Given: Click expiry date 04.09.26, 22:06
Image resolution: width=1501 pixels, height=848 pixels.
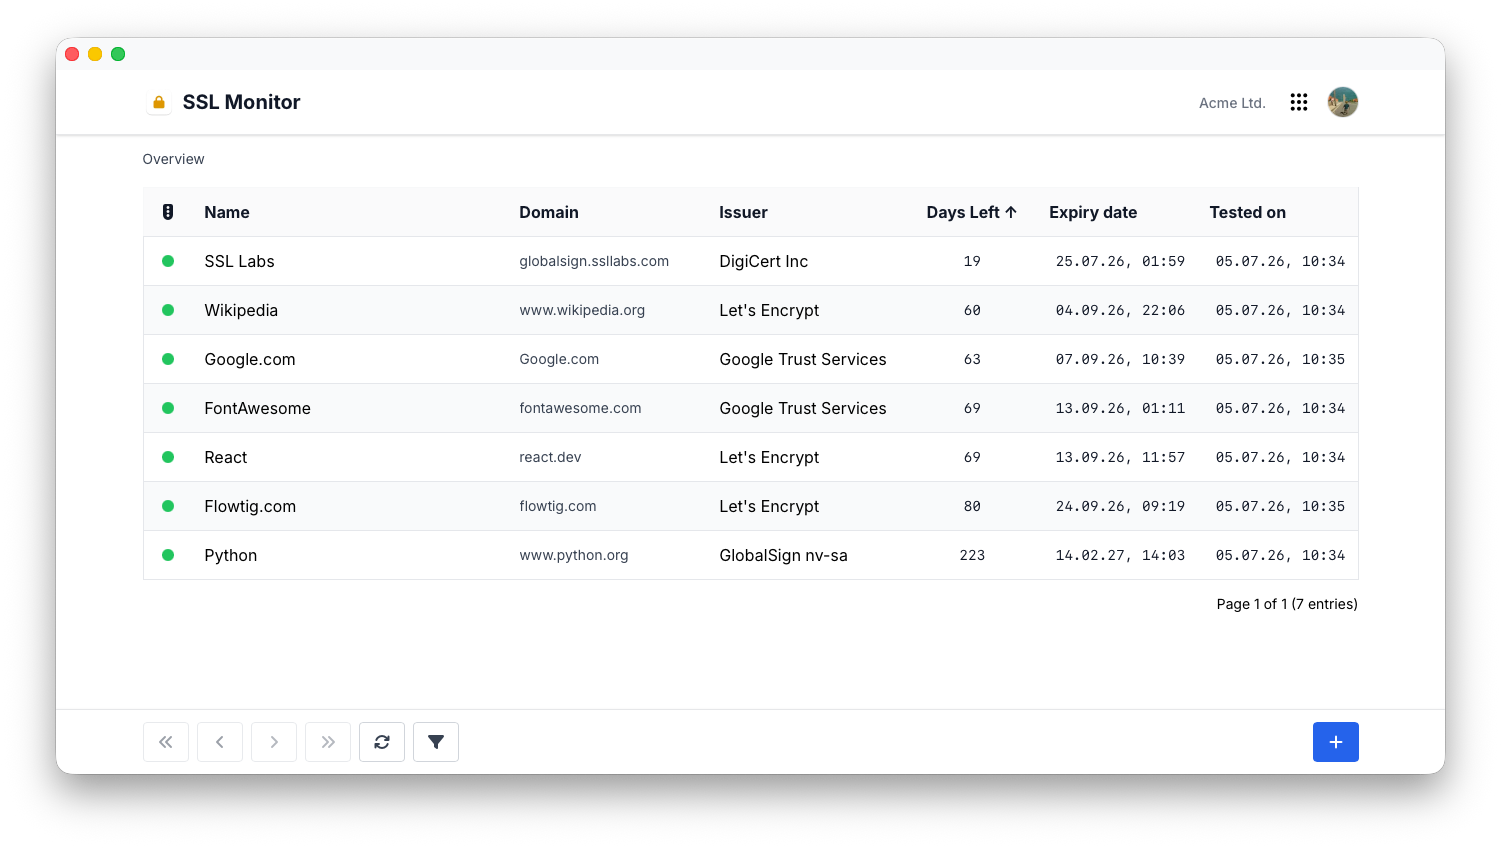Looking at the screenshot, I should (1120, 310).
